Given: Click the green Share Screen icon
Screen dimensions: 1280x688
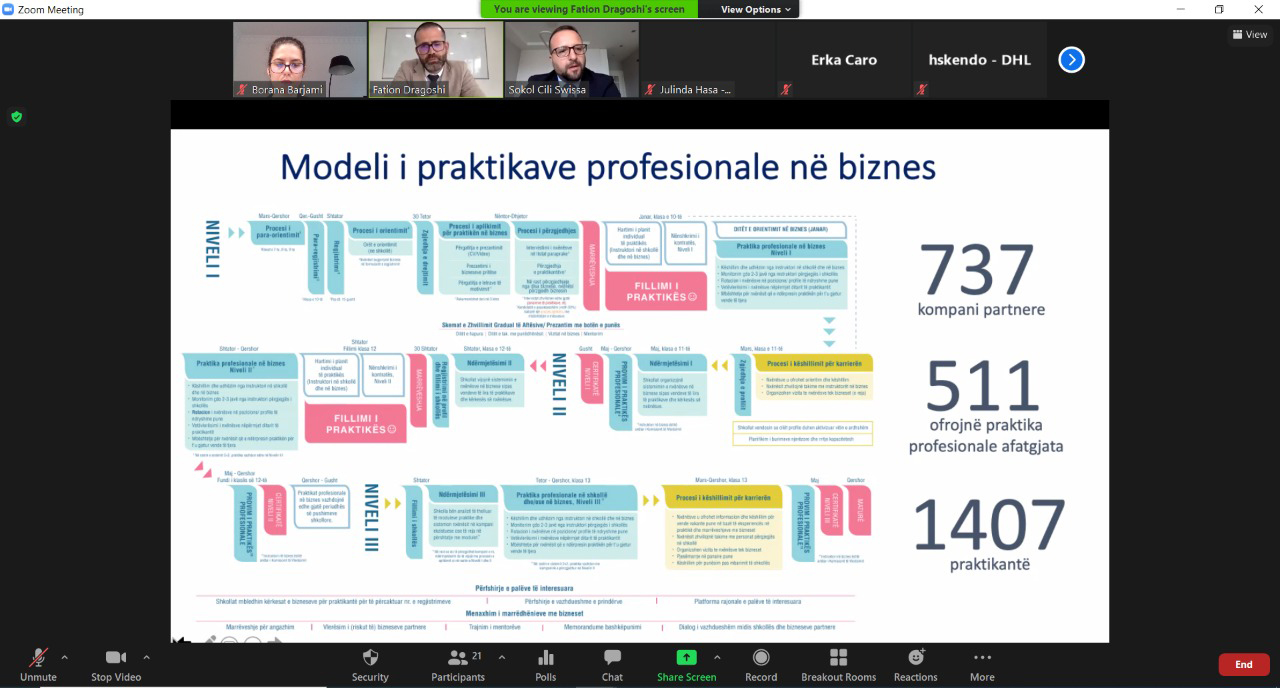Looking at the screenshot, I should point(686,658).
